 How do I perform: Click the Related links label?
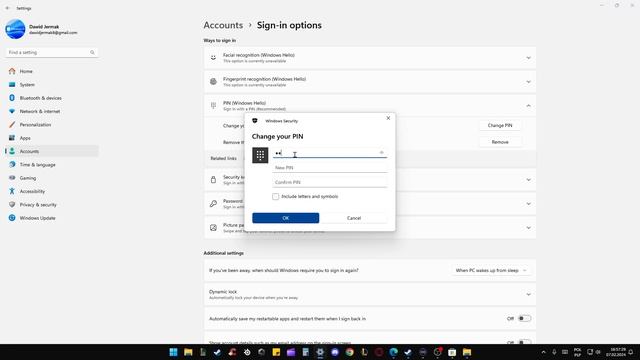pos(223,158)
